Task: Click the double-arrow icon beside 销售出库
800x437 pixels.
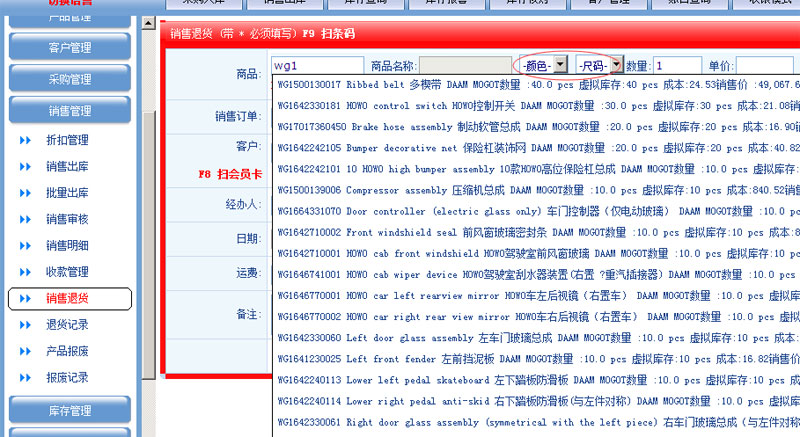Action: (x=25, y=167)
